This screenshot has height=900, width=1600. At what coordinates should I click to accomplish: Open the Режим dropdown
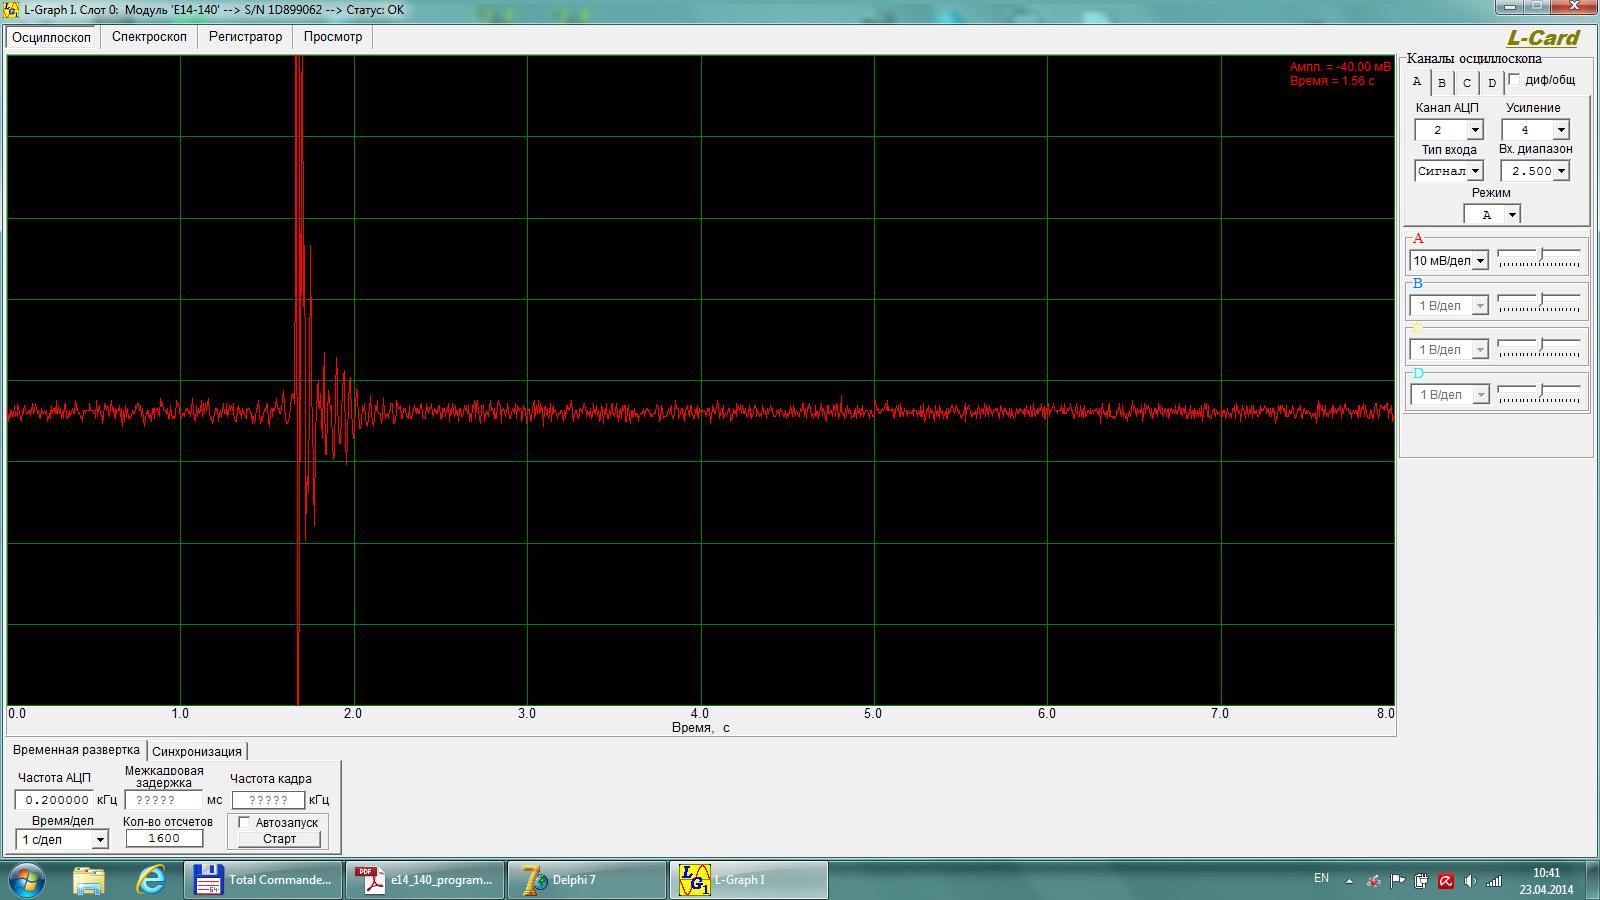pos(1512,215)
